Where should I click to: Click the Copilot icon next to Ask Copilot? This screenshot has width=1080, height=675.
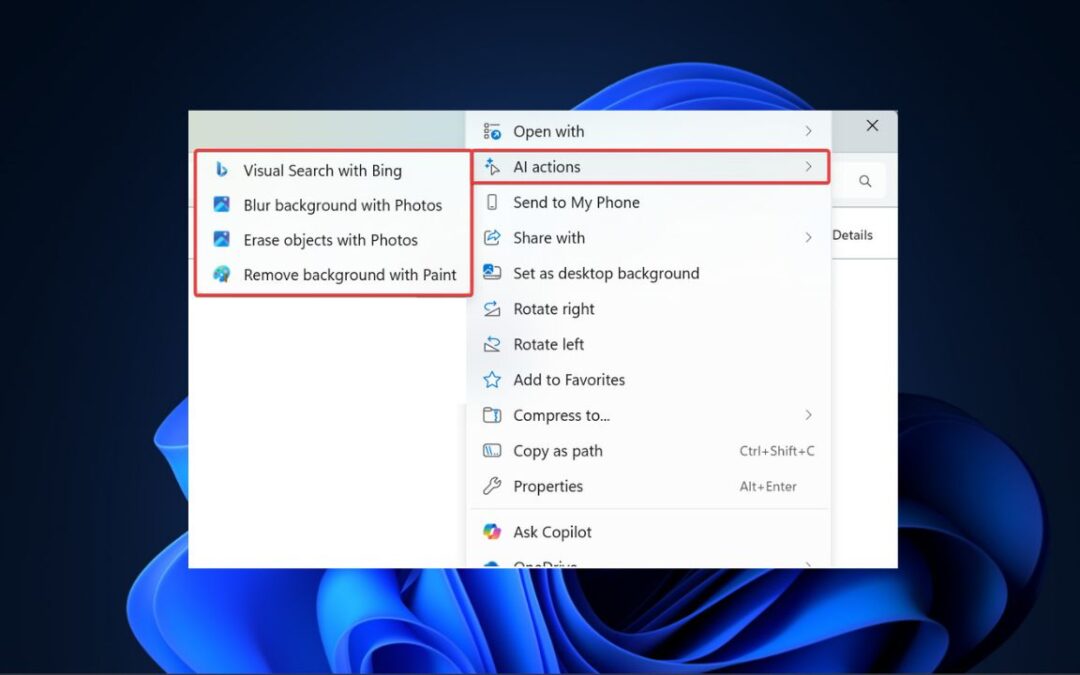[491, 531]
